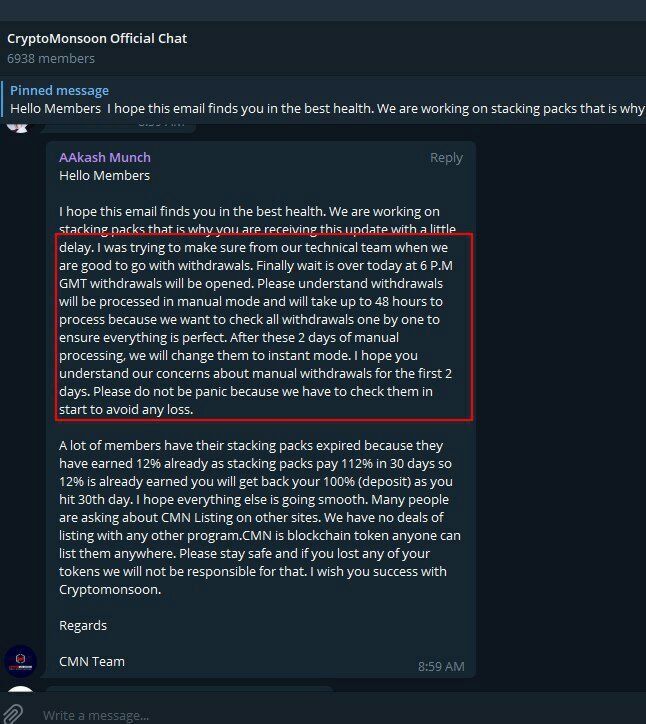Click the paperclip attach file icon
Viewport: 646px width, 724px height.
point(12,714)
